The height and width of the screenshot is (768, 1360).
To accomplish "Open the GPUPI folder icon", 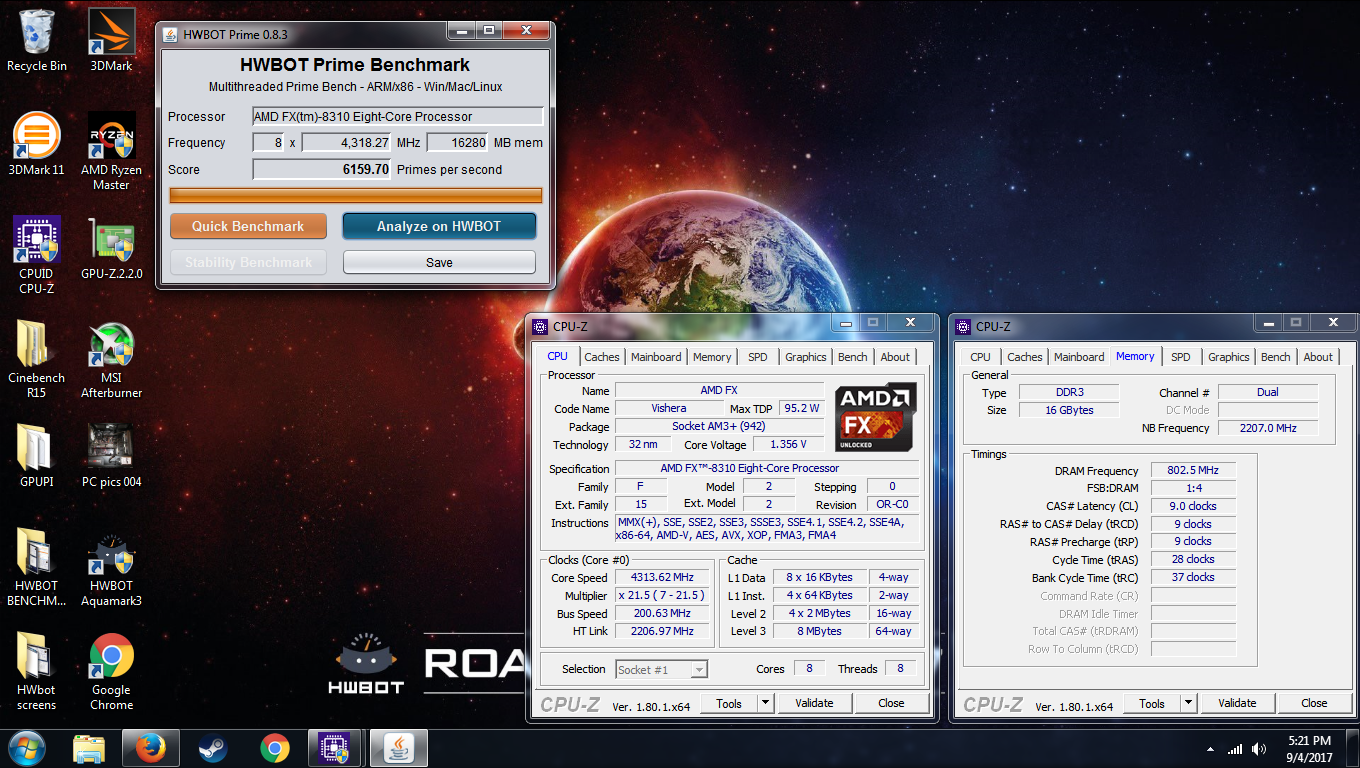I will [37, 457].
